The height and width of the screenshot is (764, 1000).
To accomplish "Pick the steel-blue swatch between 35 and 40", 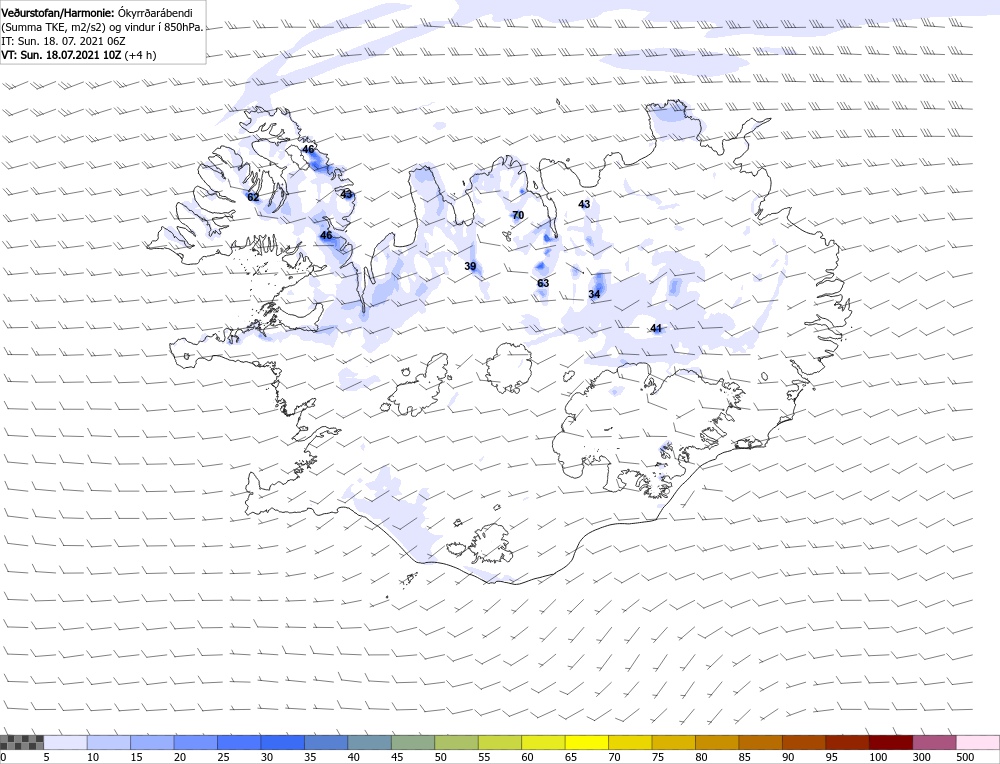I will click(x=326, y=742).
